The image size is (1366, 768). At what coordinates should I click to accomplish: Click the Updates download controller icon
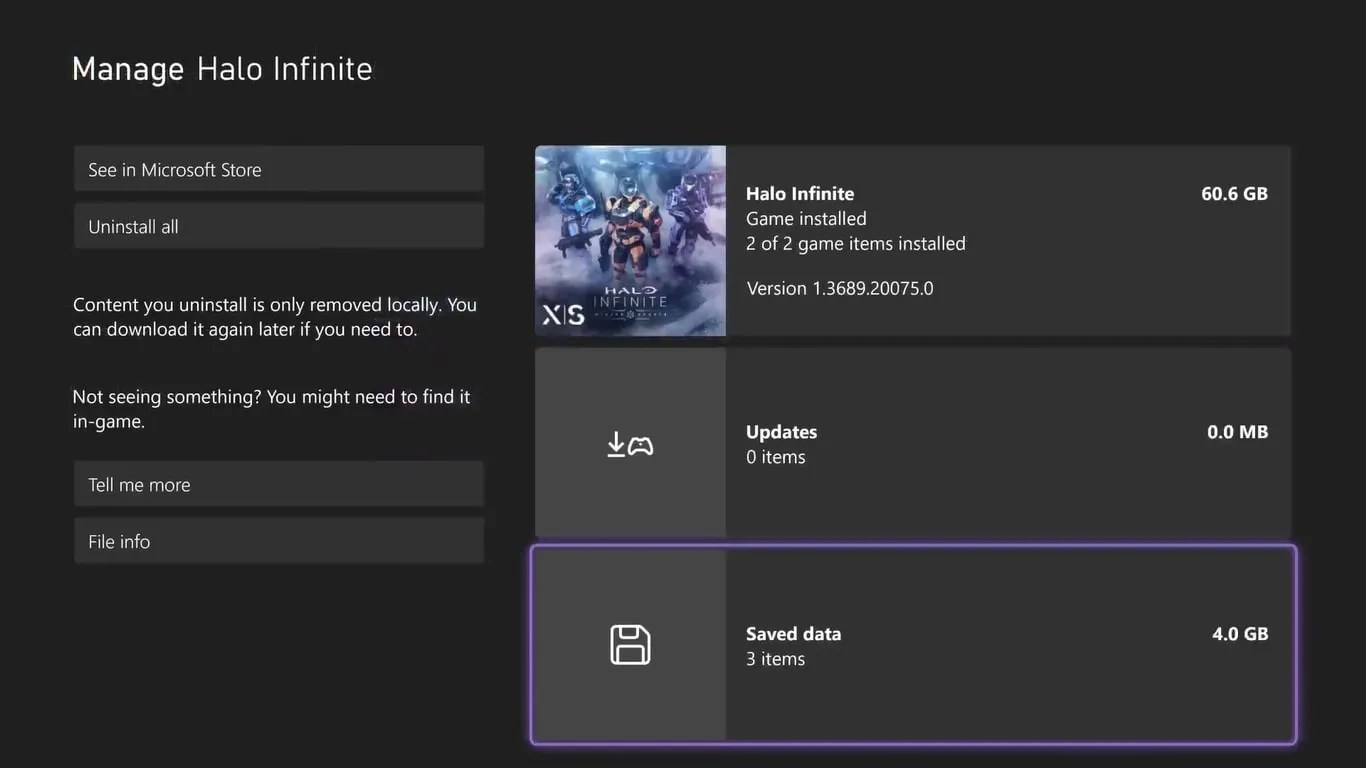click(x=630, y=443)
